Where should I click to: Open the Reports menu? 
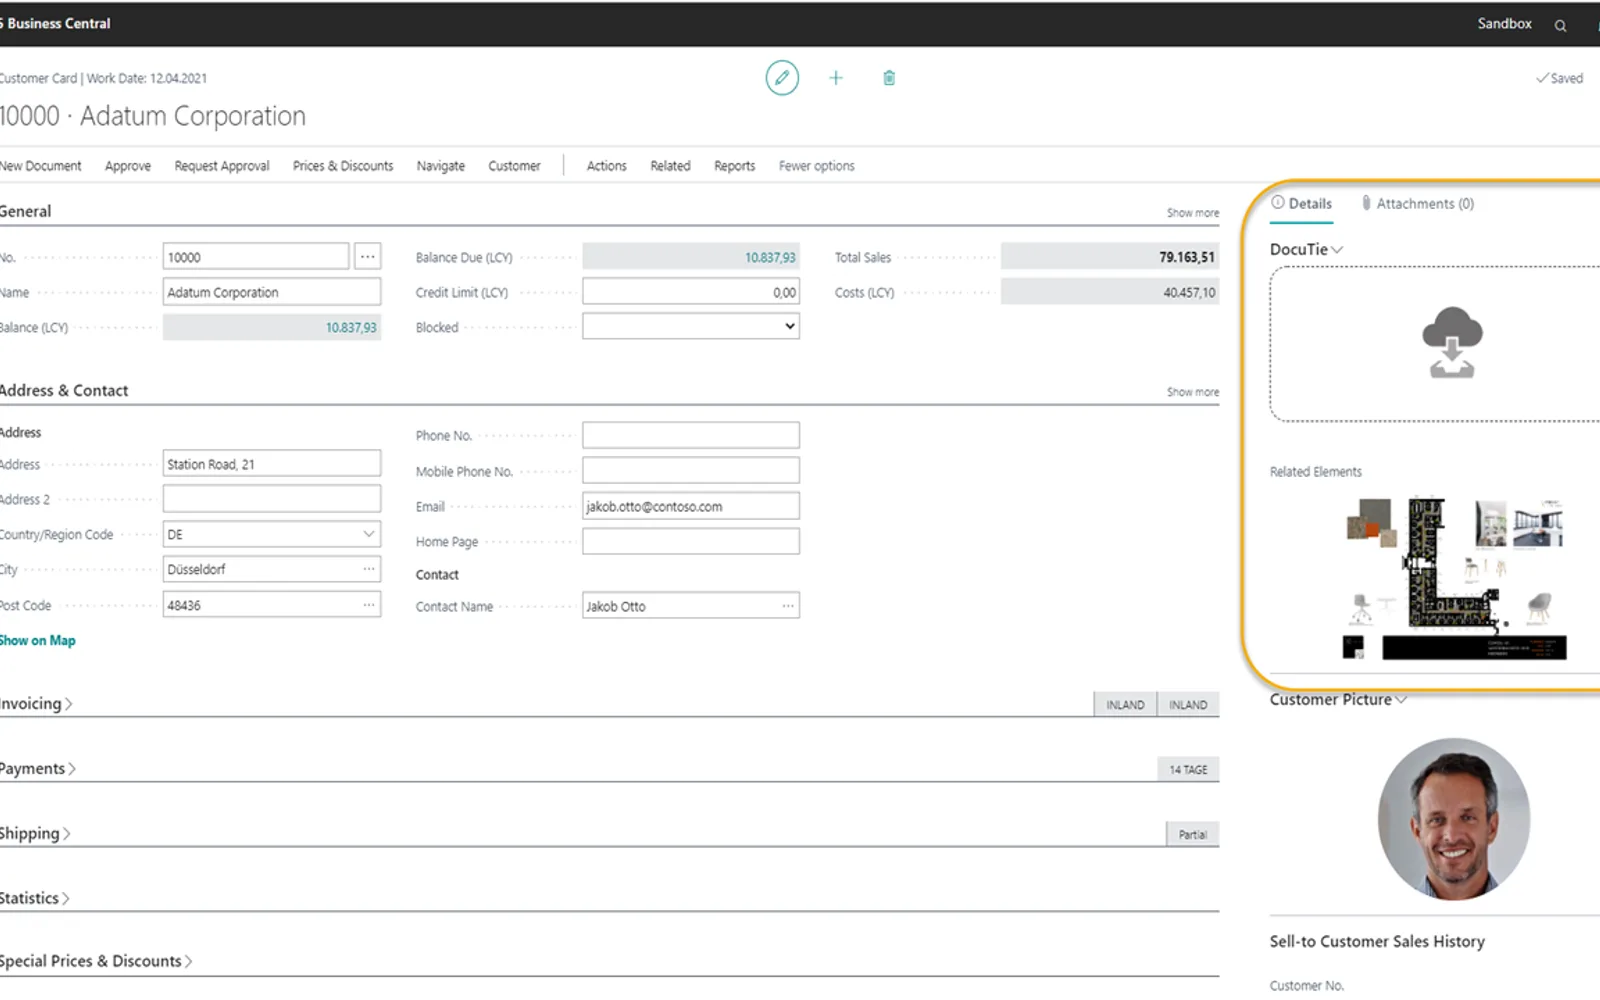(x=735, y=166)
